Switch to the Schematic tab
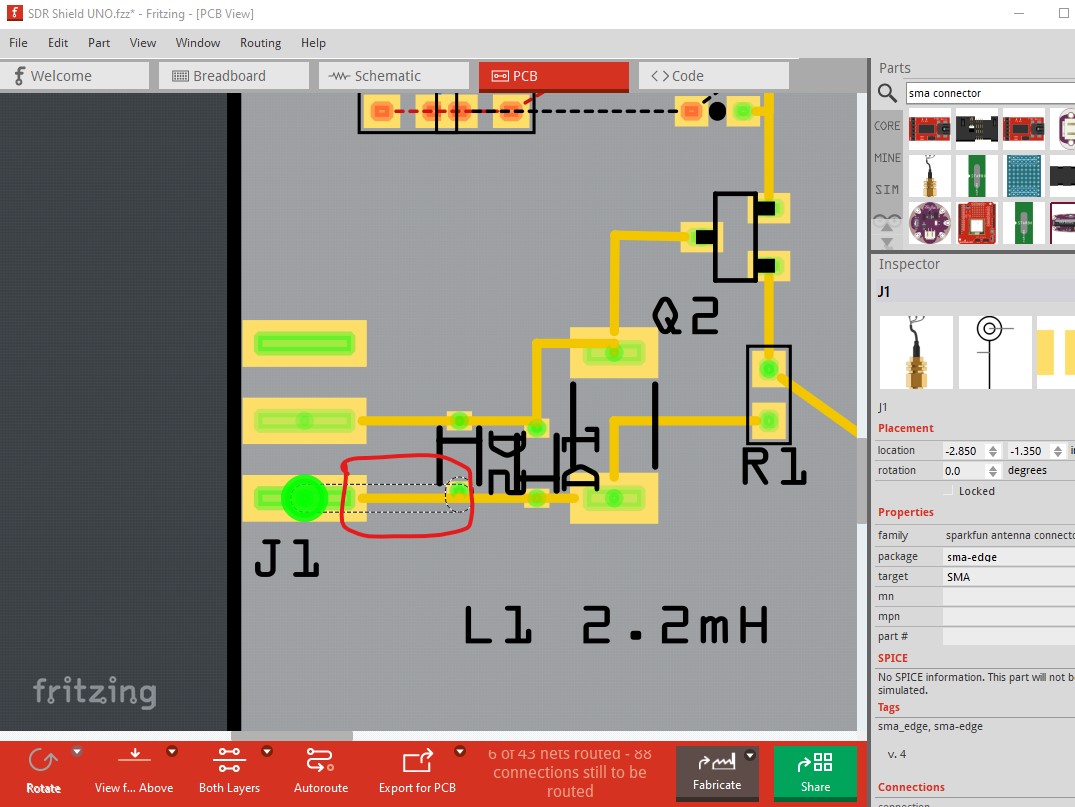Viewport: 1075px width, 807px height. pos(394,76)
